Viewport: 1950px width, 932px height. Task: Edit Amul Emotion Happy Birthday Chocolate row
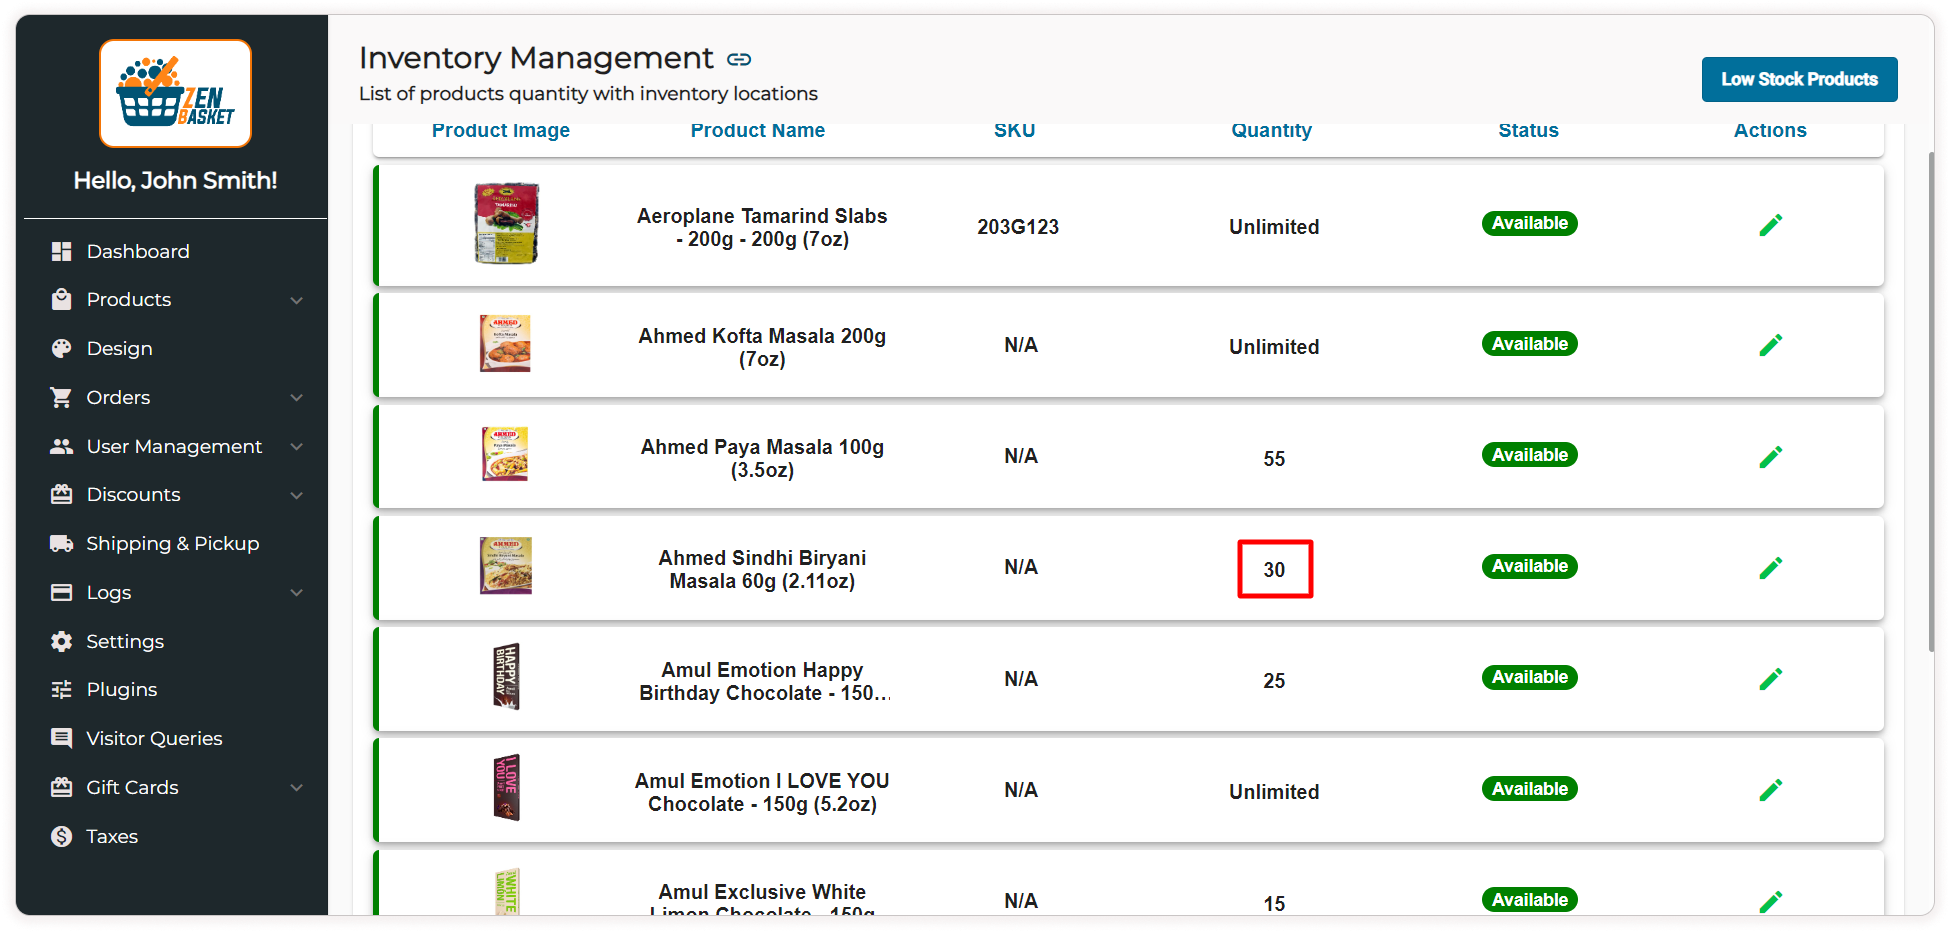[1770, 679]
